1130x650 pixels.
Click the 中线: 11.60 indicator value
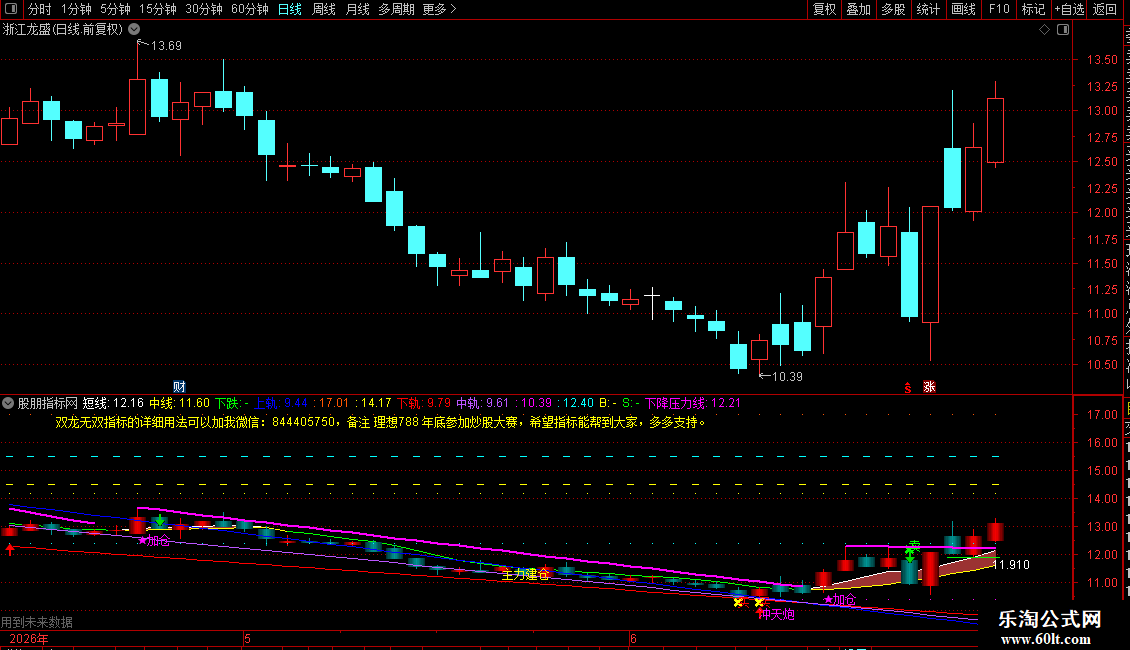click(179, 404)
